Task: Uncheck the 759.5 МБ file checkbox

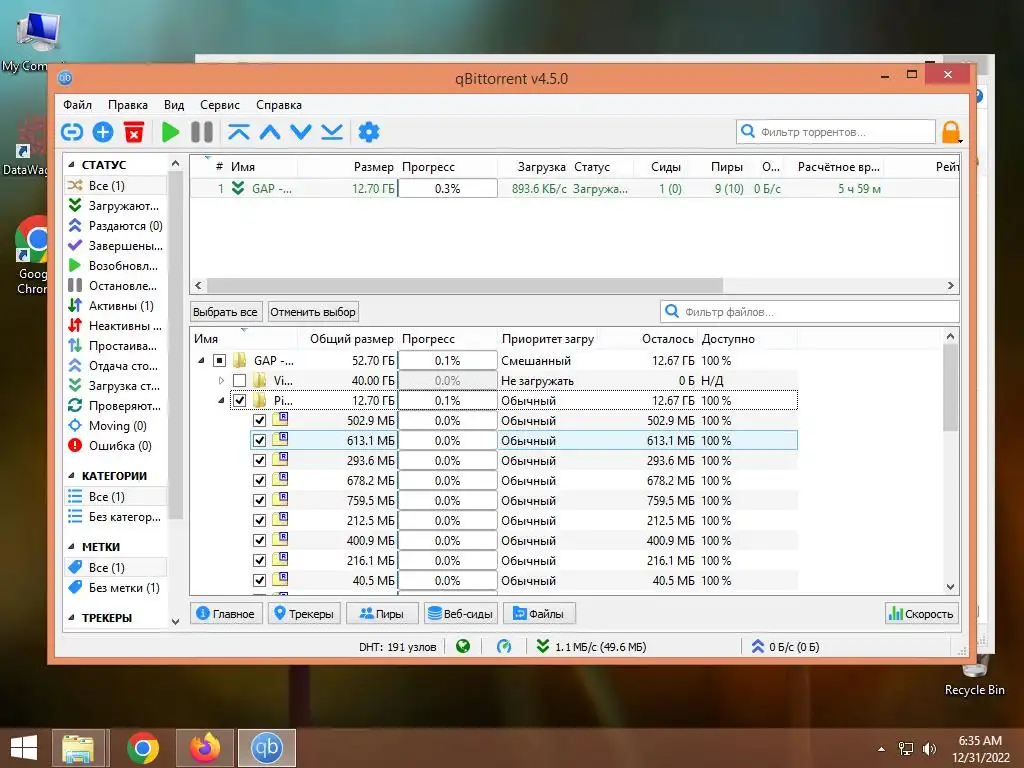Action: click(x=259, y=501)
